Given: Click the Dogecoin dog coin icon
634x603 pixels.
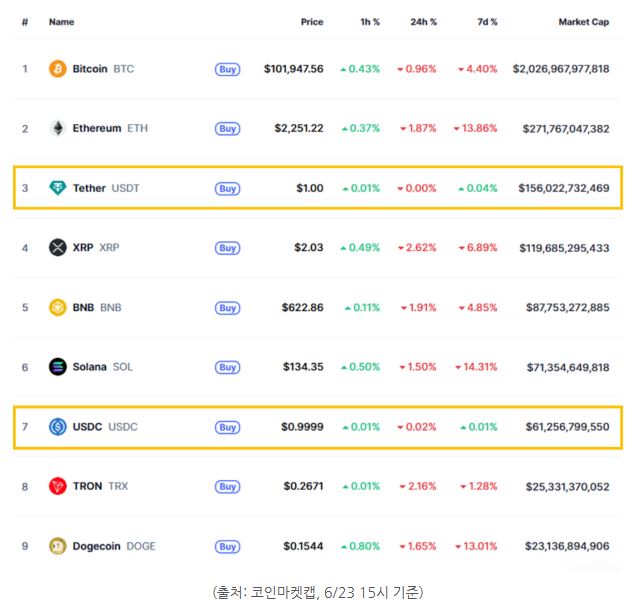Looking at the screenshot, I should [x=57, y=546].
